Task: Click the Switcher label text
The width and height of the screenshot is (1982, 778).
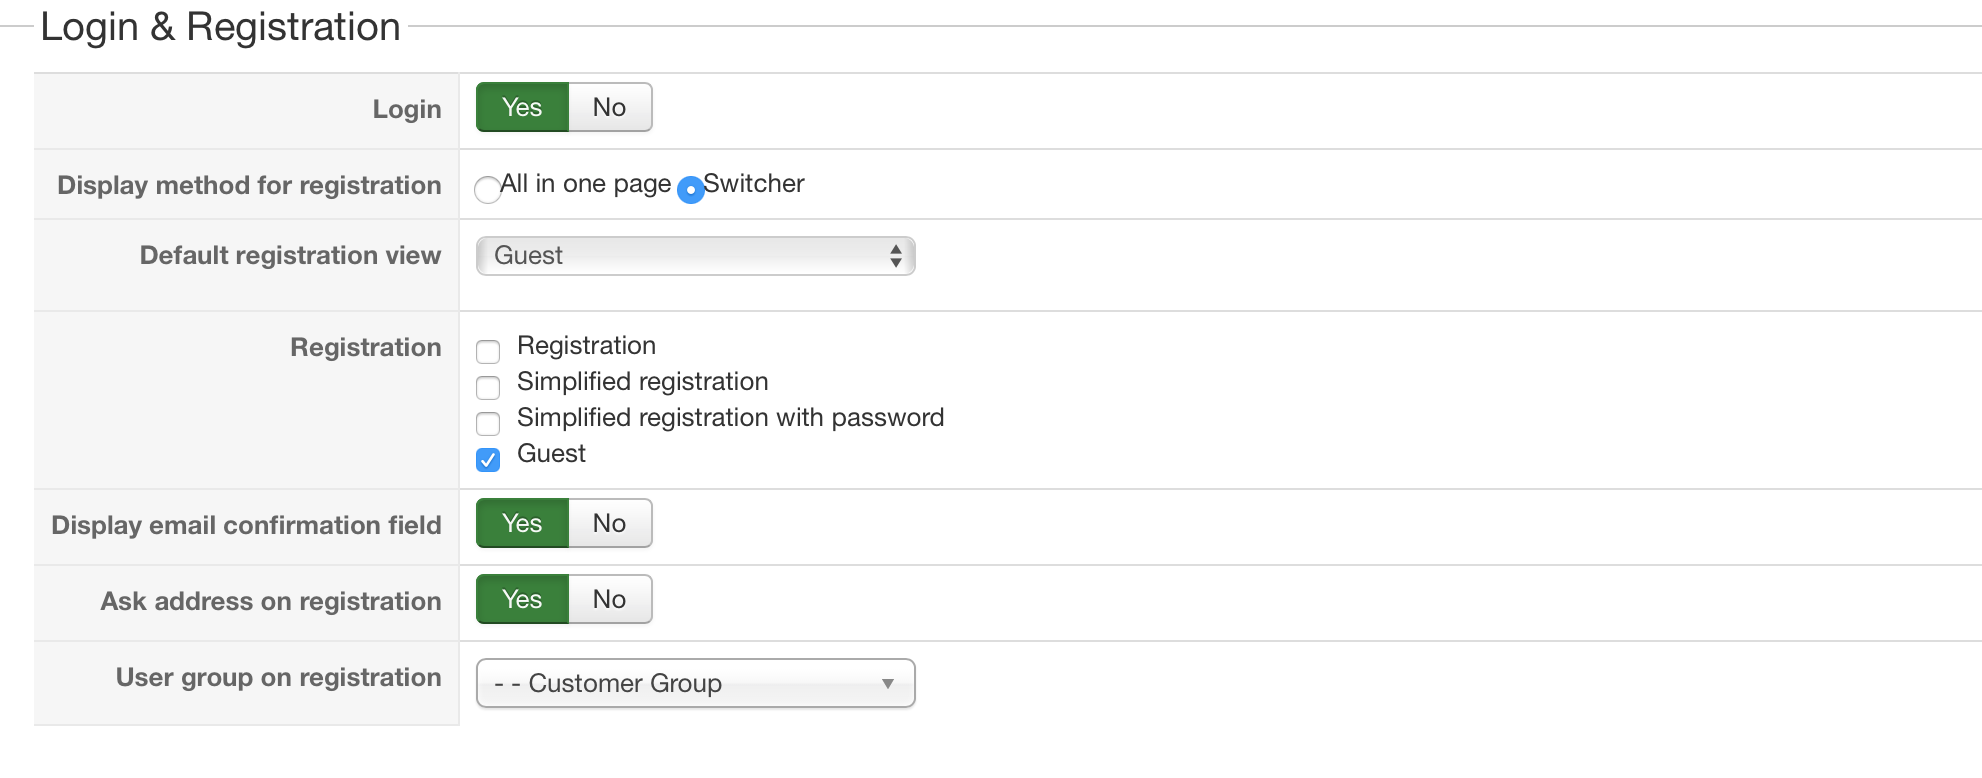Action: 754,184
